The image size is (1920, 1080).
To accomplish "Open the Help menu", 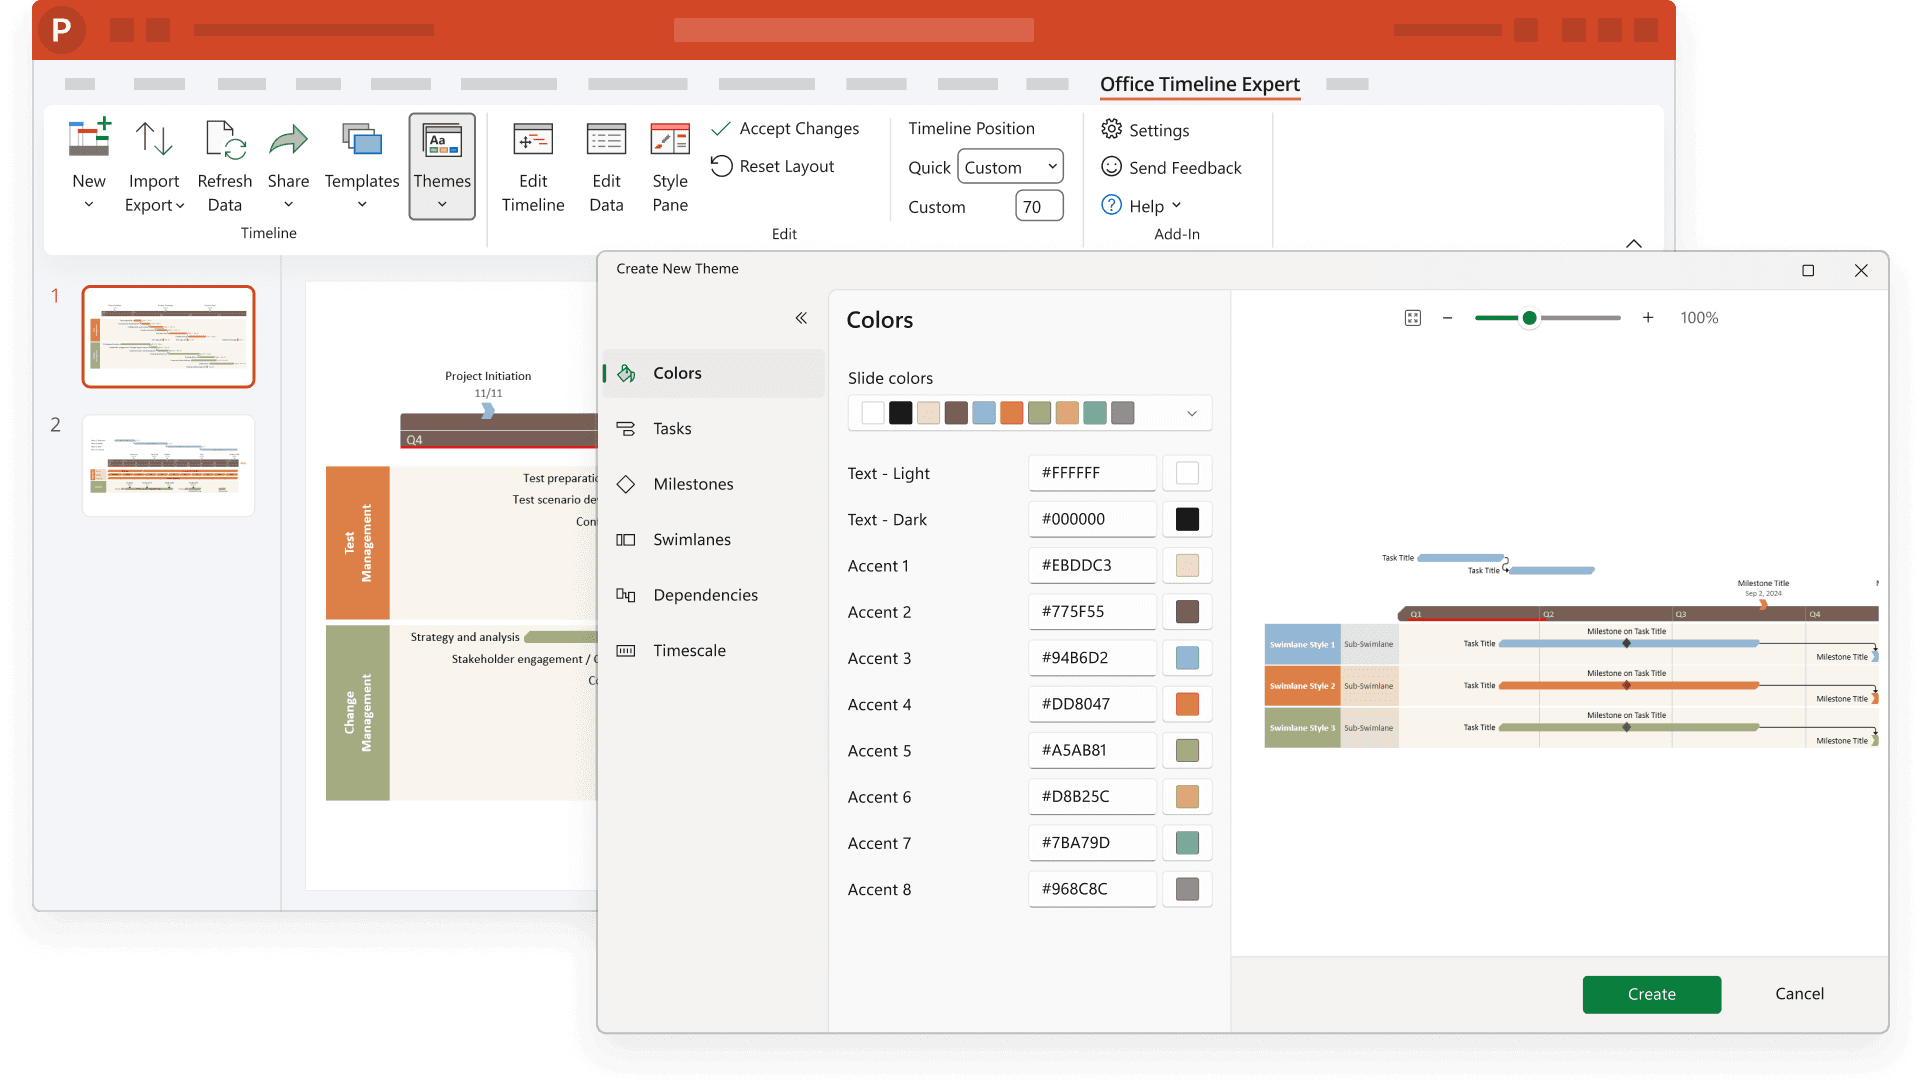I will pos(1141,205).
